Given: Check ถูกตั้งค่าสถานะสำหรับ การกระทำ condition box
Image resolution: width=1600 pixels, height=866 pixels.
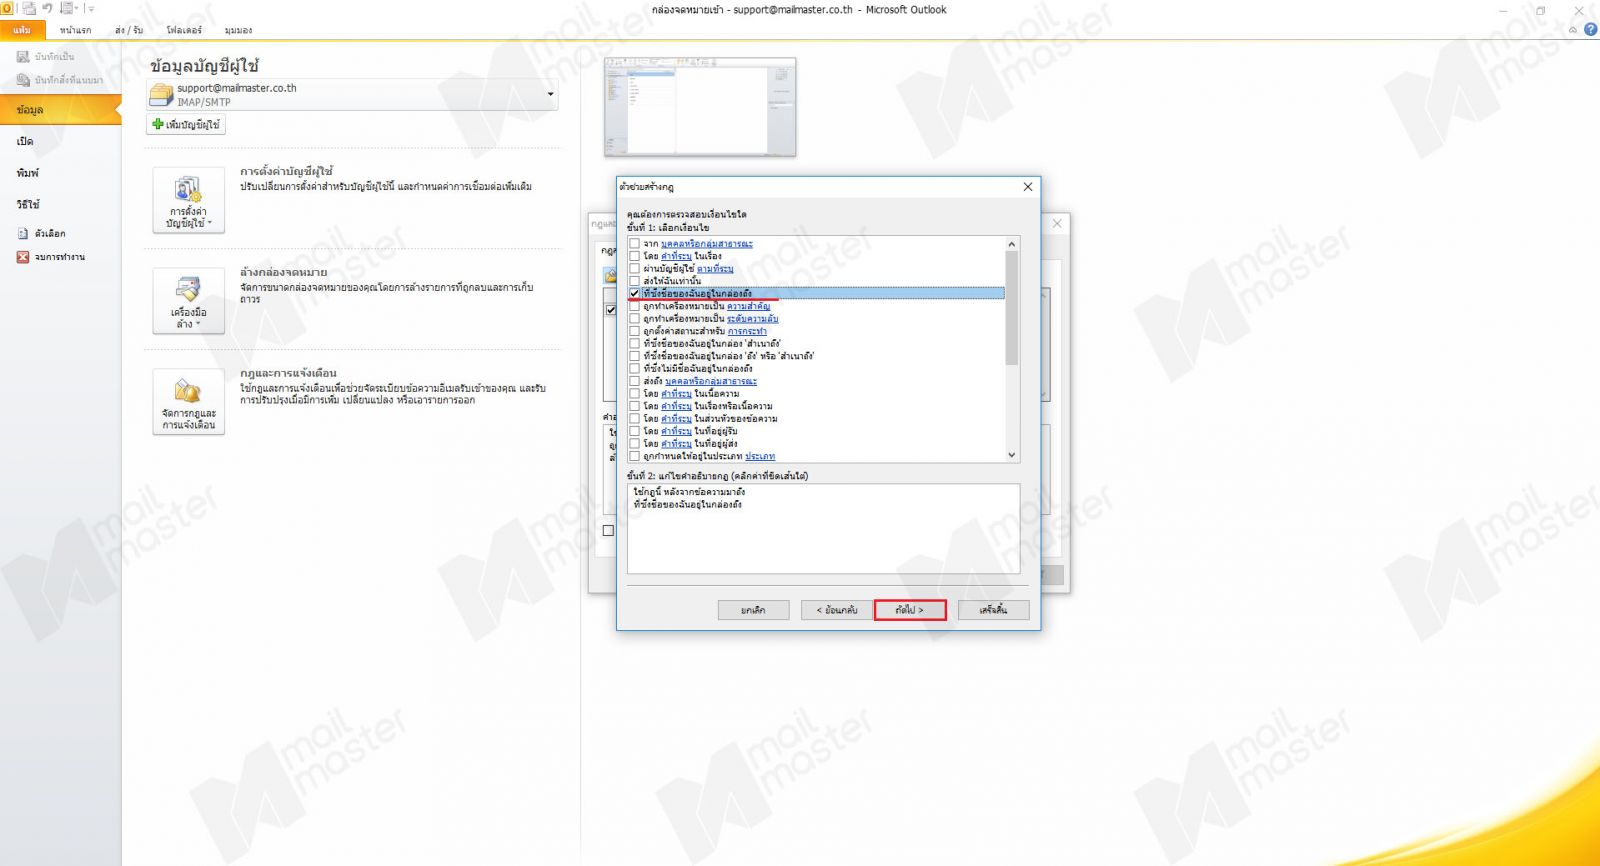Looking at the screenshot, I should pyautogui.click(x=634, y=331).
